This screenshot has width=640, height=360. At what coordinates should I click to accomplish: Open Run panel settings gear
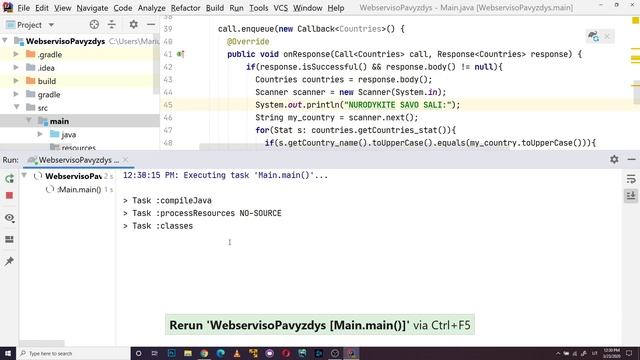[614, 160]
